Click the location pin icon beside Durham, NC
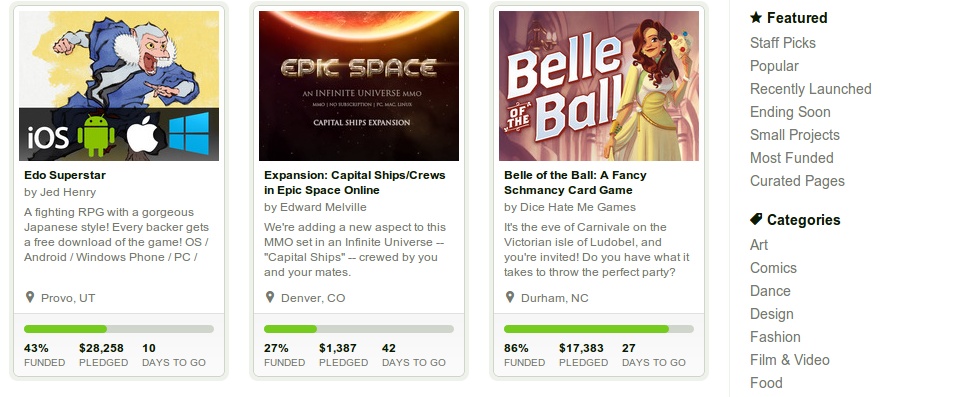The image size is (969, 397). click(x=509, y=297)
